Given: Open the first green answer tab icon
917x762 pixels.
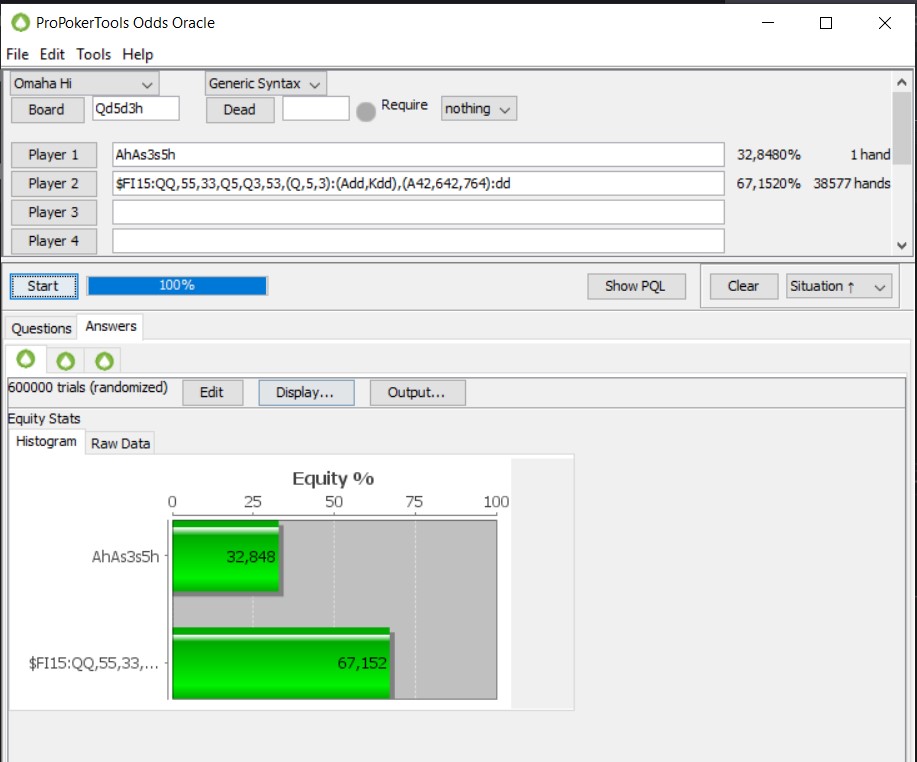Looking at the screenshot, I should (26, 359).
